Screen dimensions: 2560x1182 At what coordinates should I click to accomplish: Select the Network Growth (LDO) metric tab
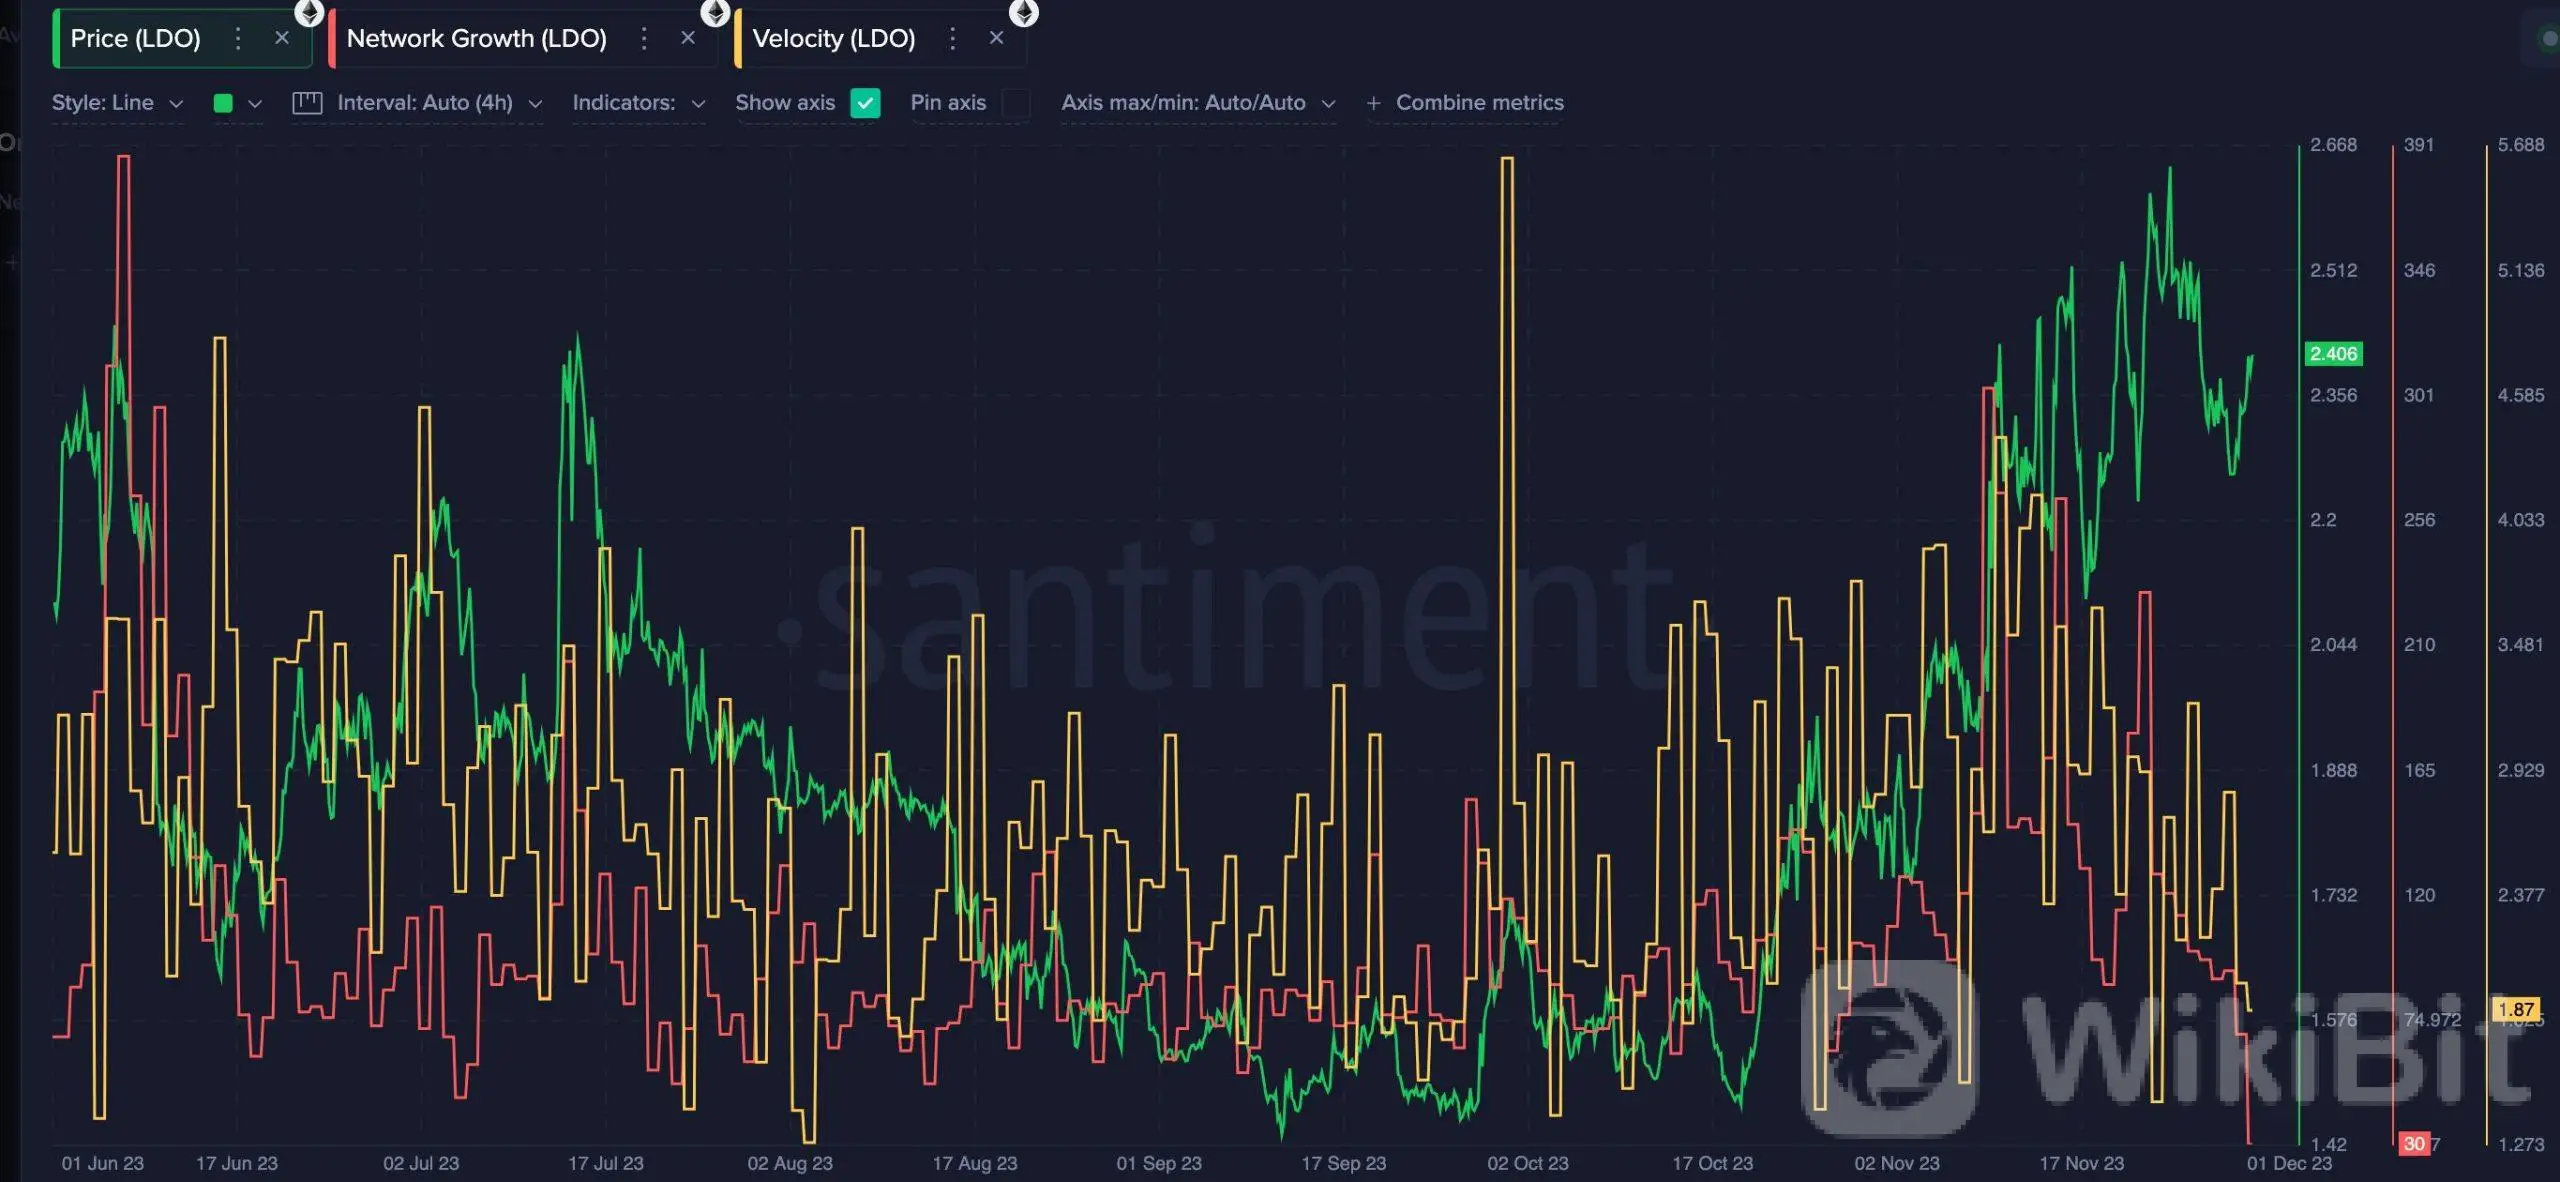[476, 39]
